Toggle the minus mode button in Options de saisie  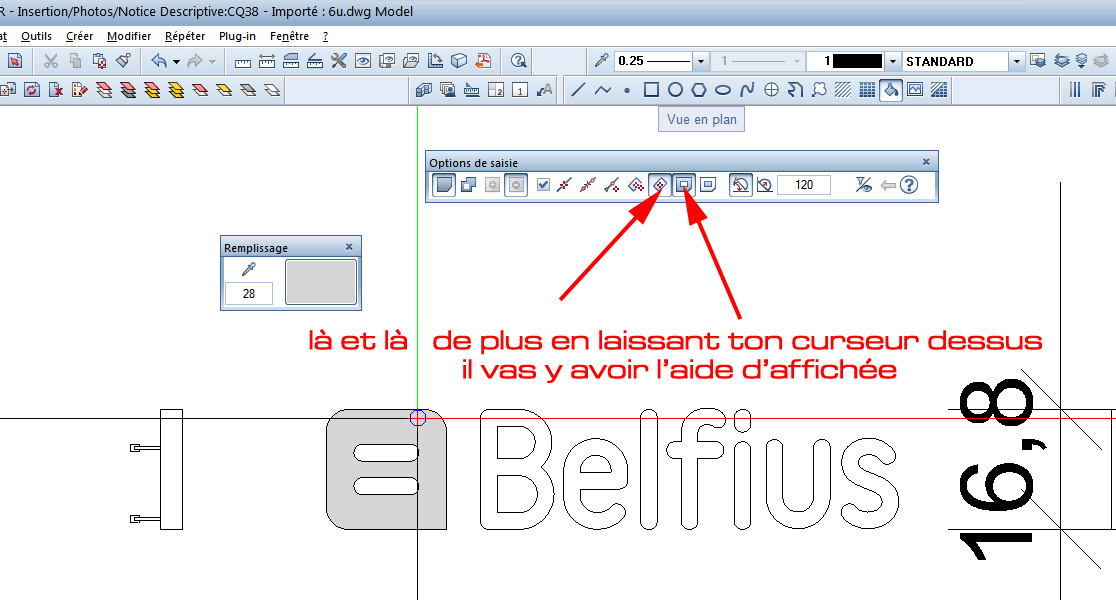click(516, 185)
